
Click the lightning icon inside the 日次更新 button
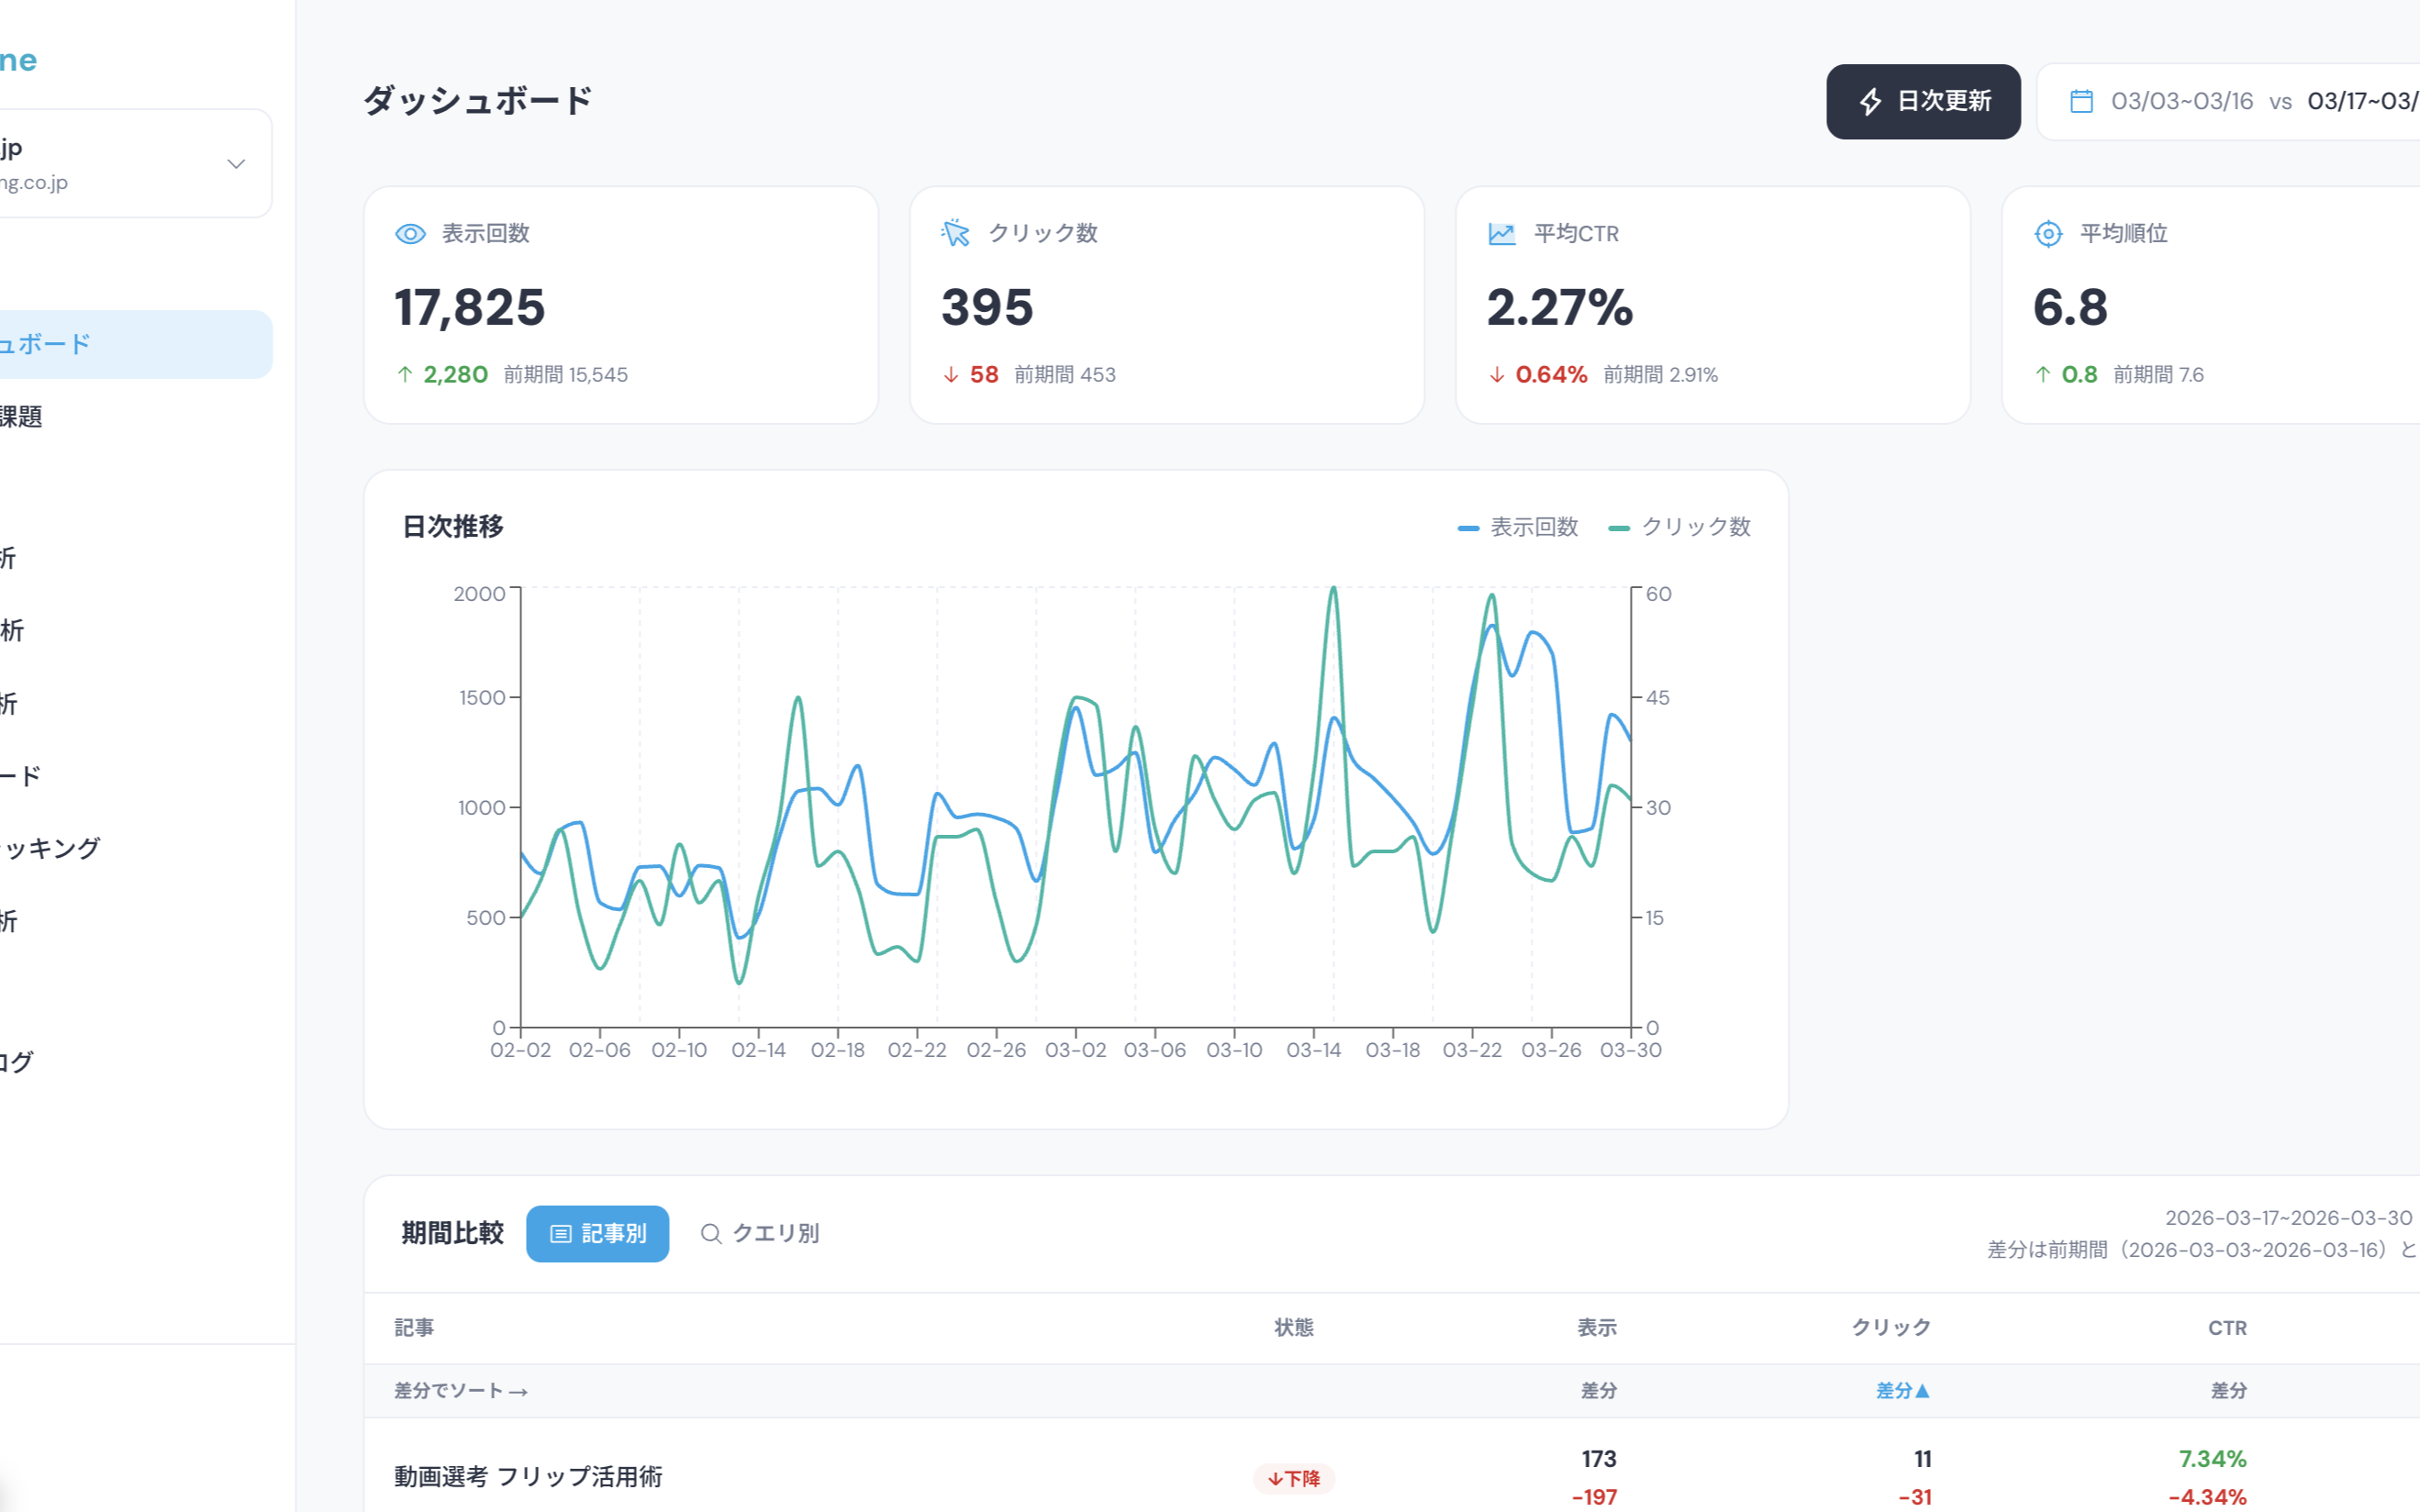point(1872,101)
